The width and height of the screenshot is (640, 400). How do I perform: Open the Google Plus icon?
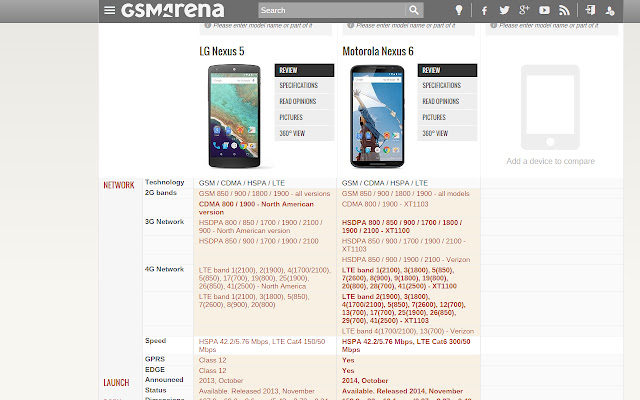coord(524,10)
